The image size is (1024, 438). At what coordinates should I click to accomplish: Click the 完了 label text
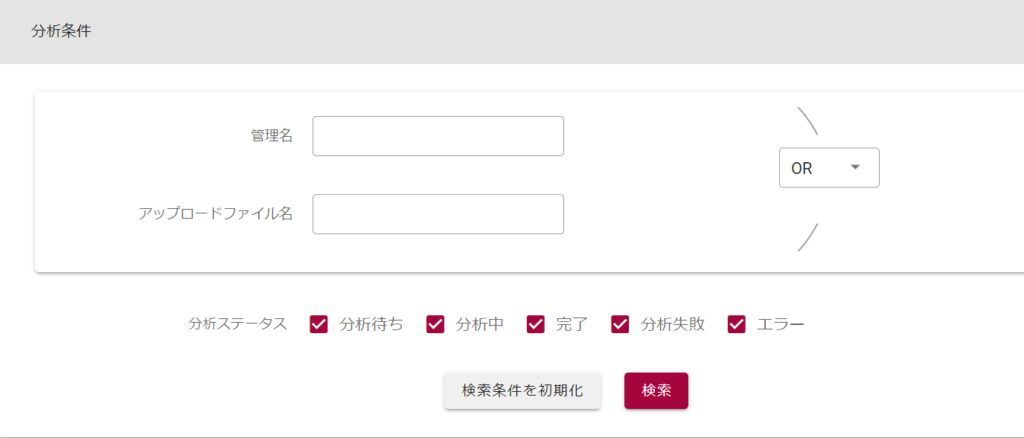click(572, 324)
